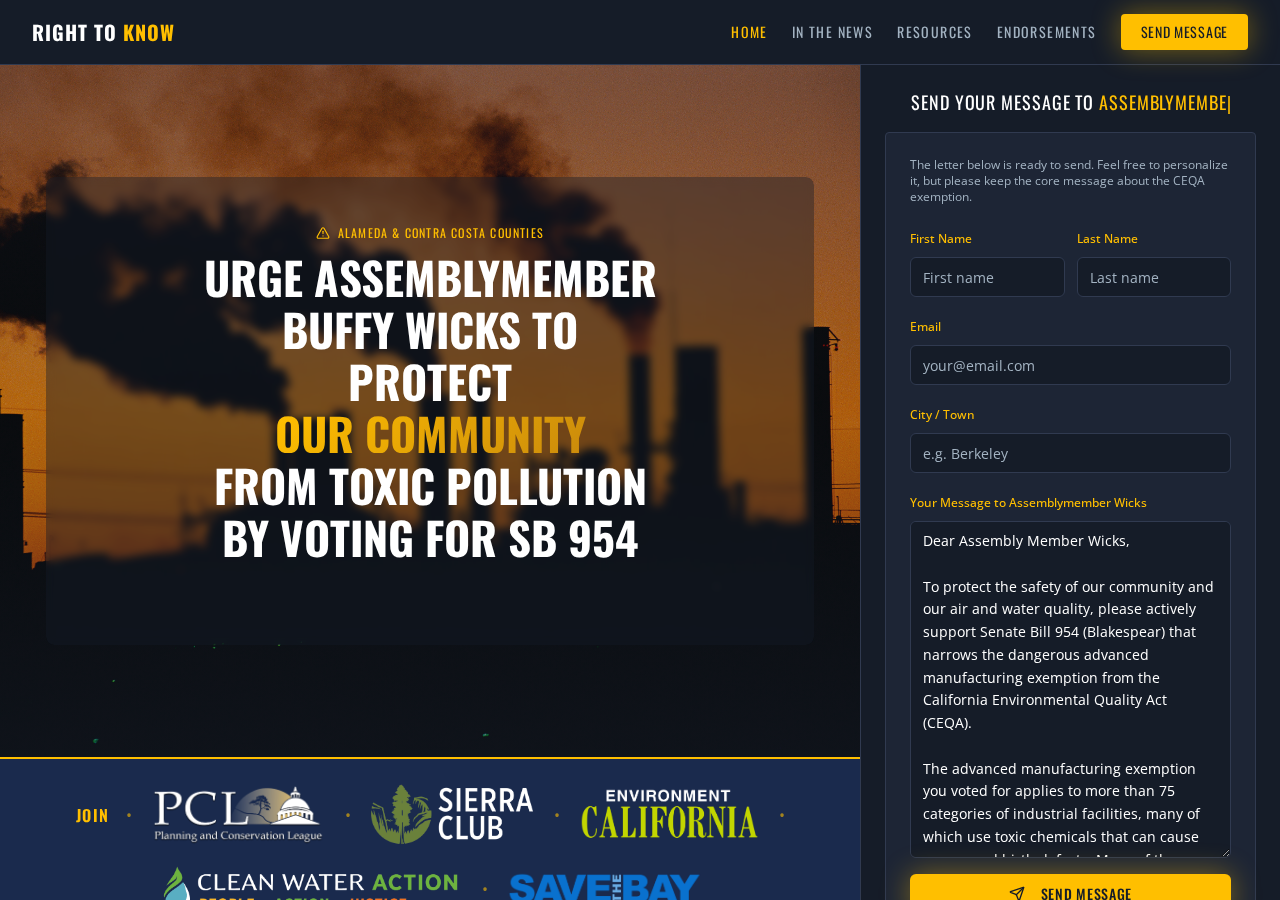Click the Planning and Conservation League logo
The image size is (1280, 900).
click(238, 815)
